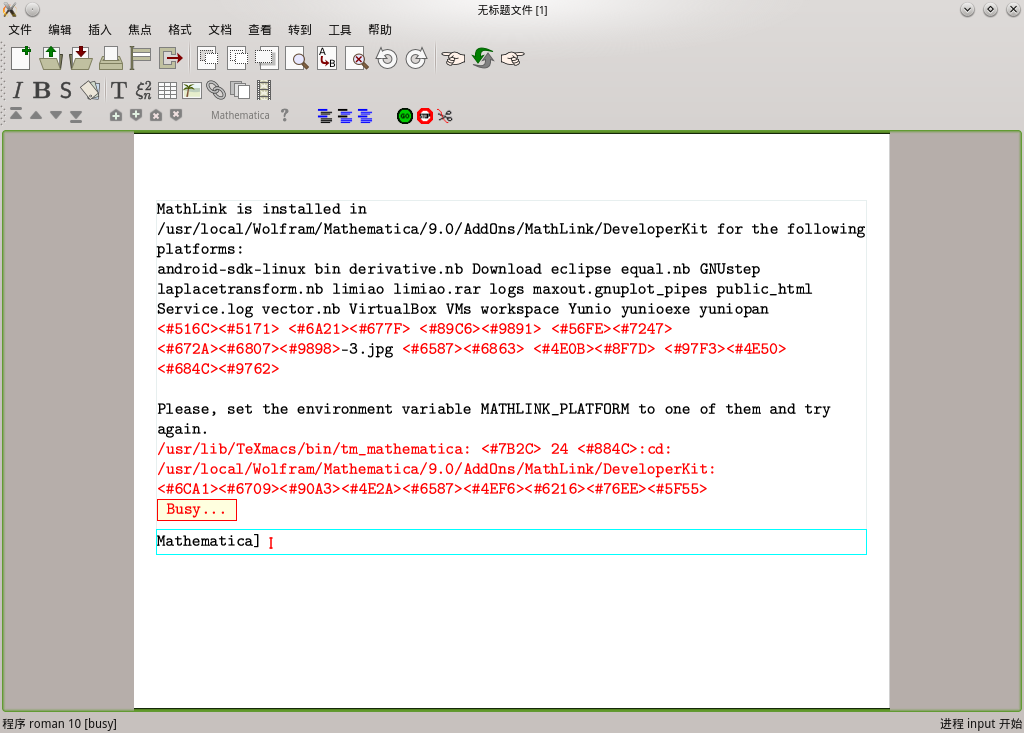This screenshot has width=1024, height=733.
Task: Click the film strip animation icon
Action: [x=264, y=90]
